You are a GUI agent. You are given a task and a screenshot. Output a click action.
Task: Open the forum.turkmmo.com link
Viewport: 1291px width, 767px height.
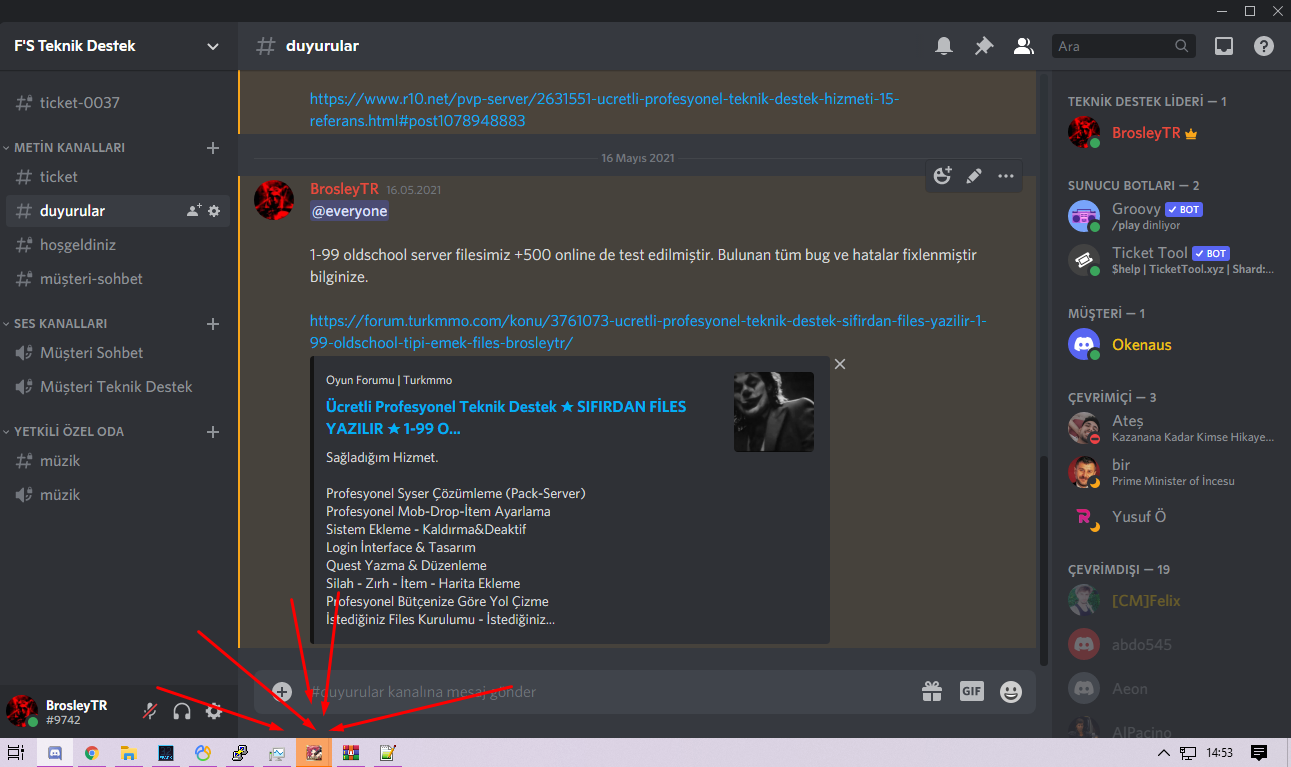pyautogui.click(x=648, y=332)
